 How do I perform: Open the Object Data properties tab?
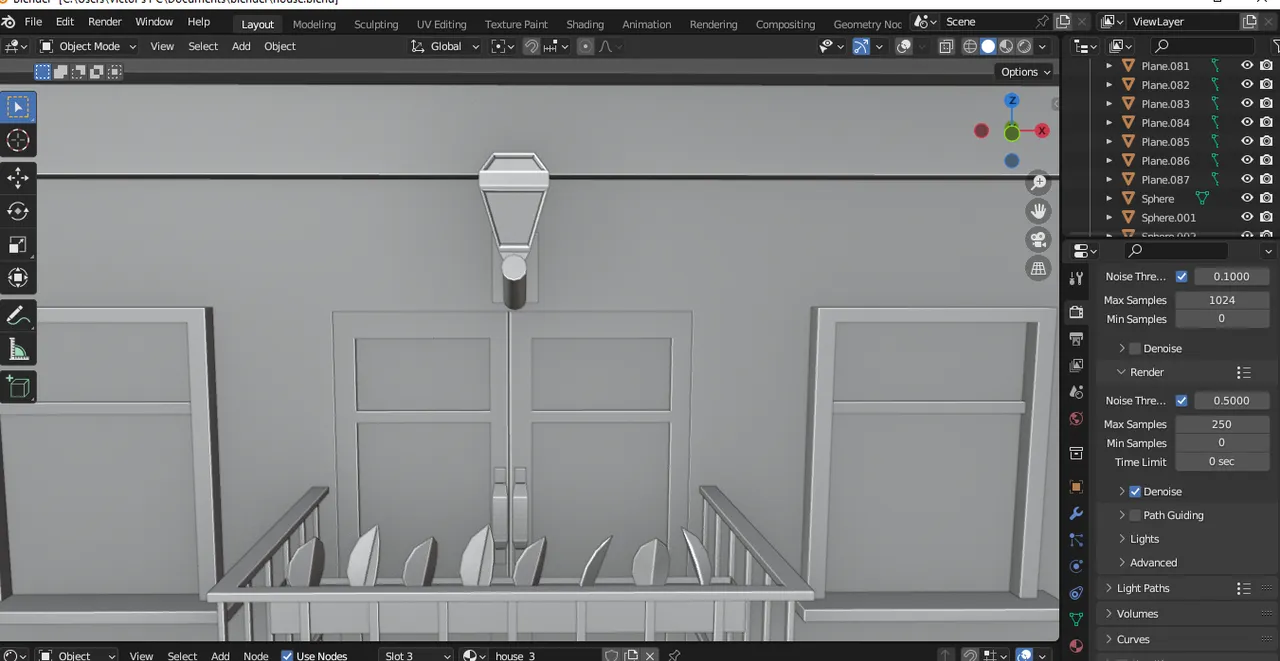tap(1076, 620)
